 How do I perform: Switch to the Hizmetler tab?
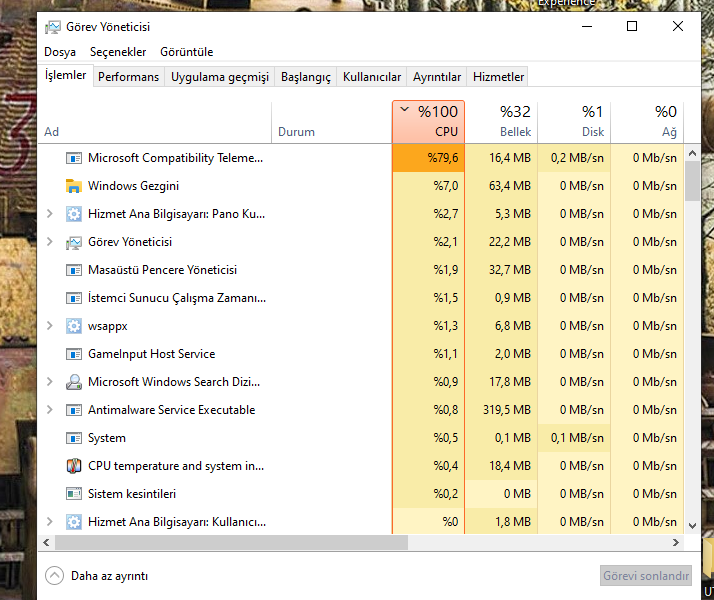coord(498,77)
